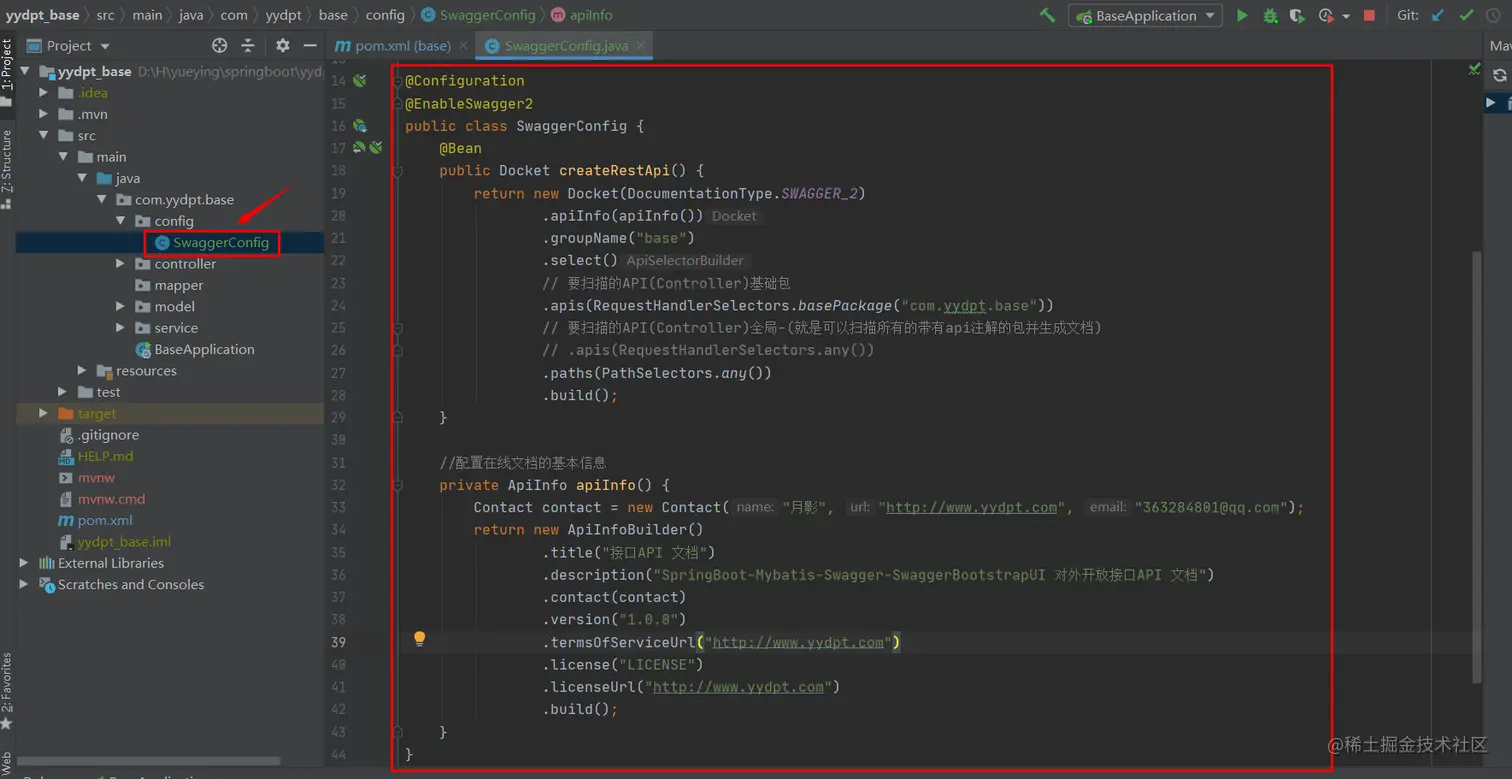Start debugging with the green bug icon
Viewport: 1512px width, 779px height.
[1270, 15]
